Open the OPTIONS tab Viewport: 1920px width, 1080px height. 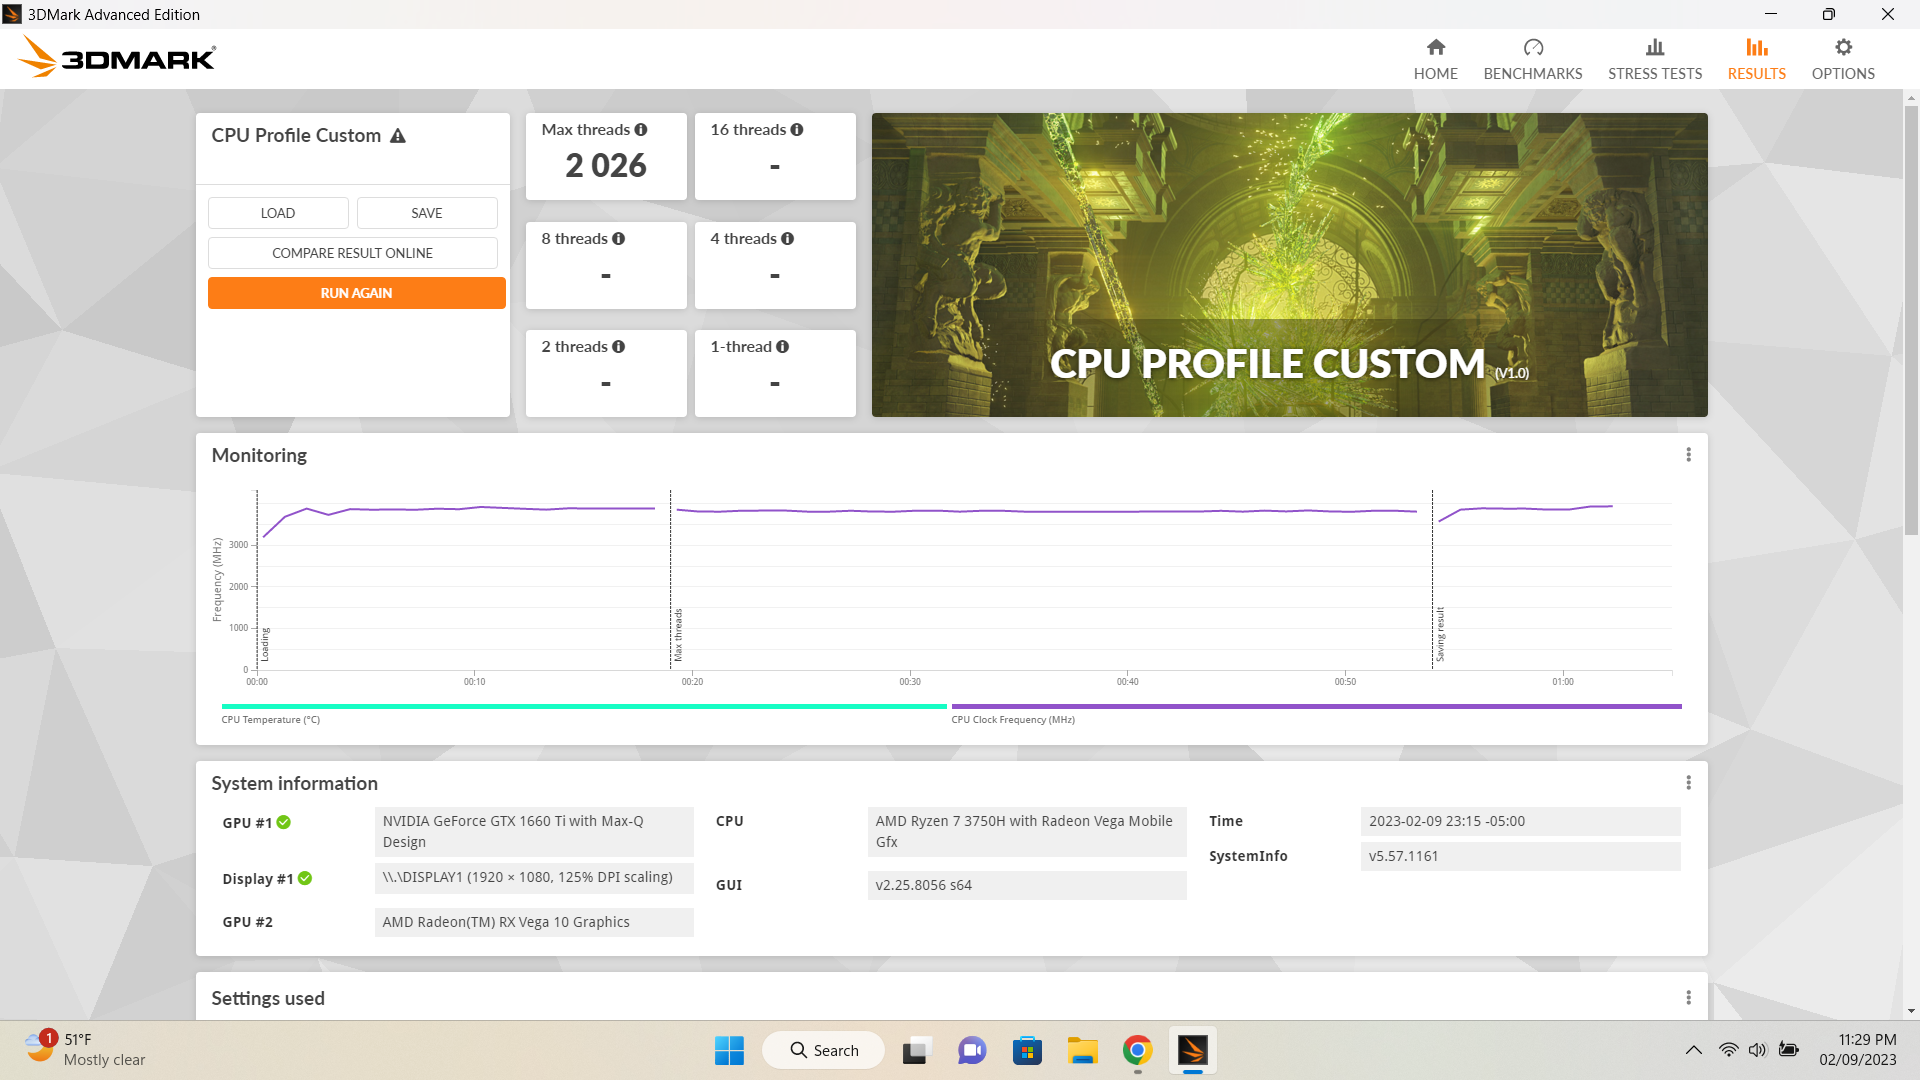click(x=1842, y=59)
